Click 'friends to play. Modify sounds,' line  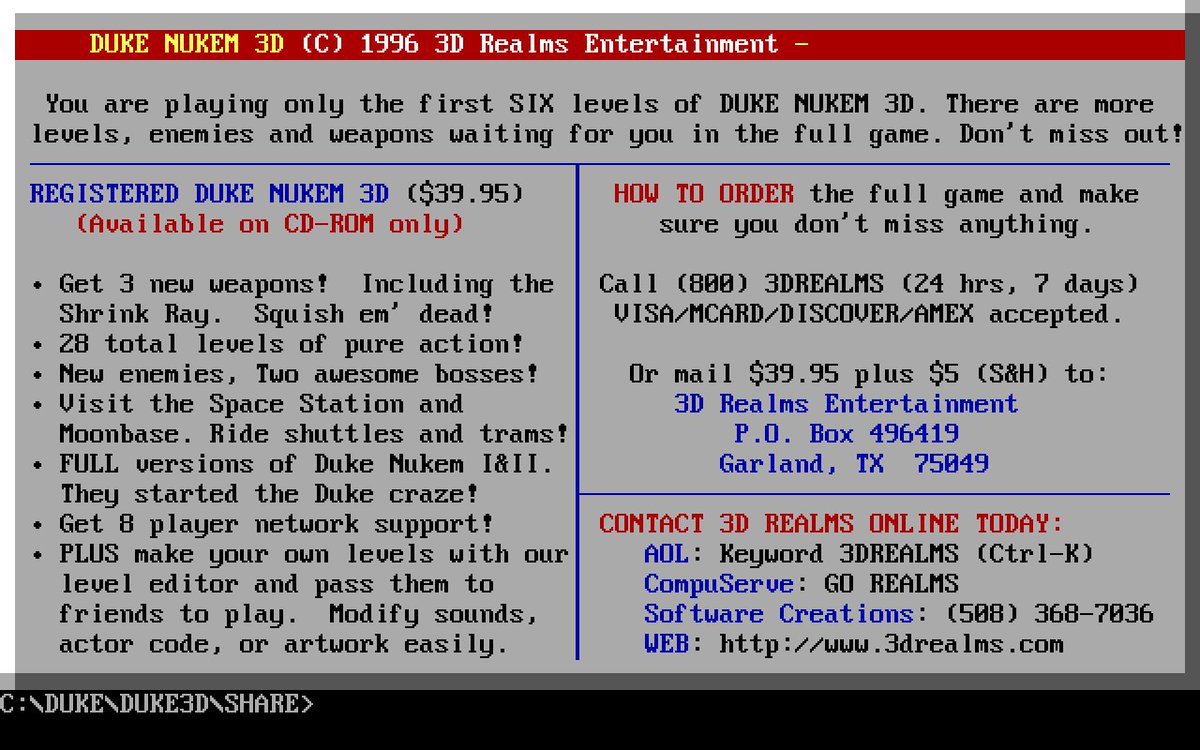[299, 614]
